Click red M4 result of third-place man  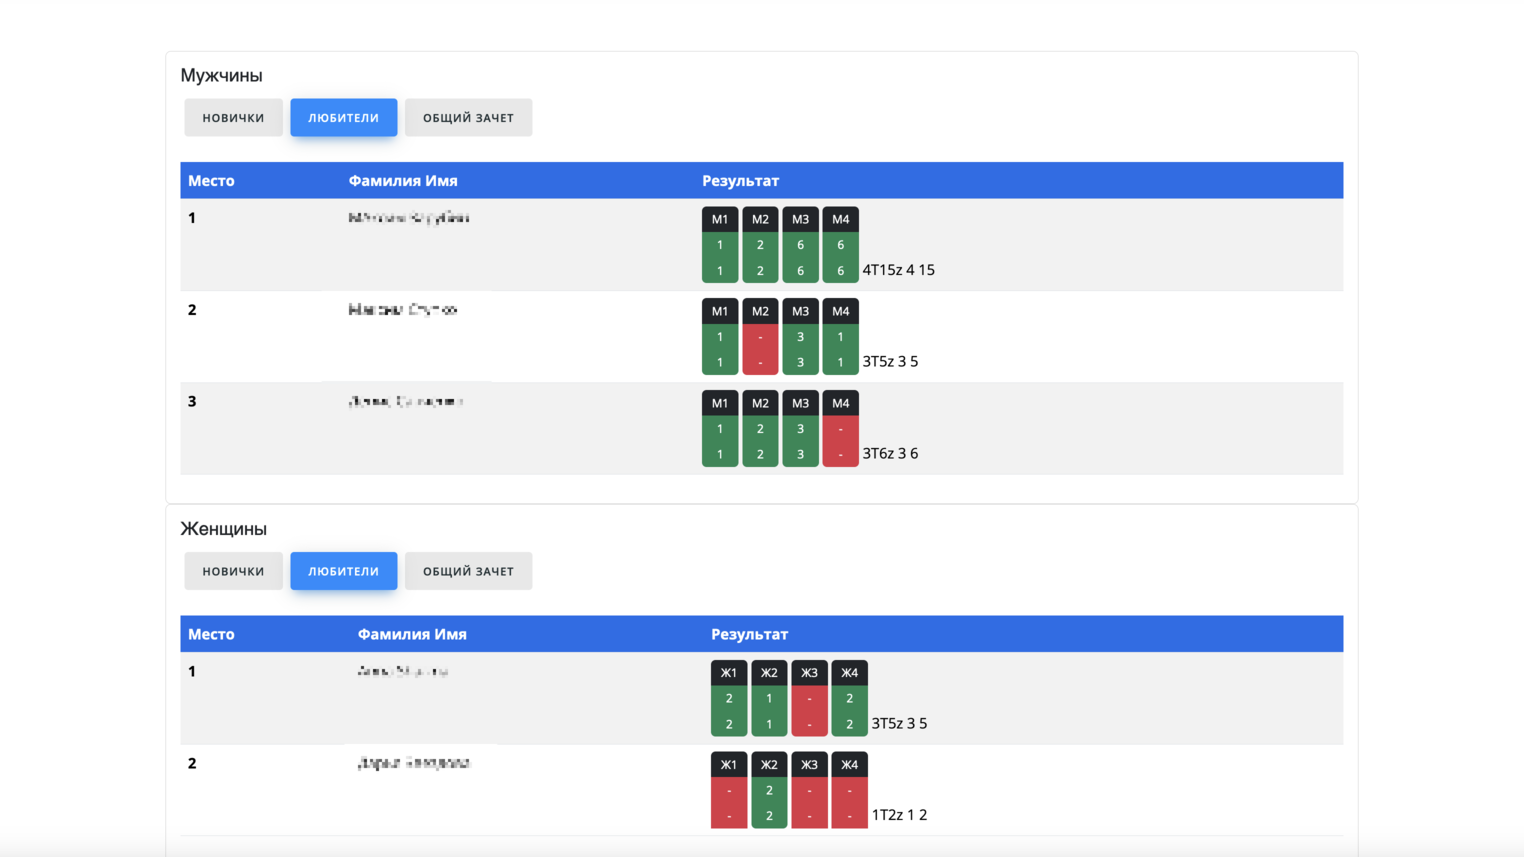(840, 442)
